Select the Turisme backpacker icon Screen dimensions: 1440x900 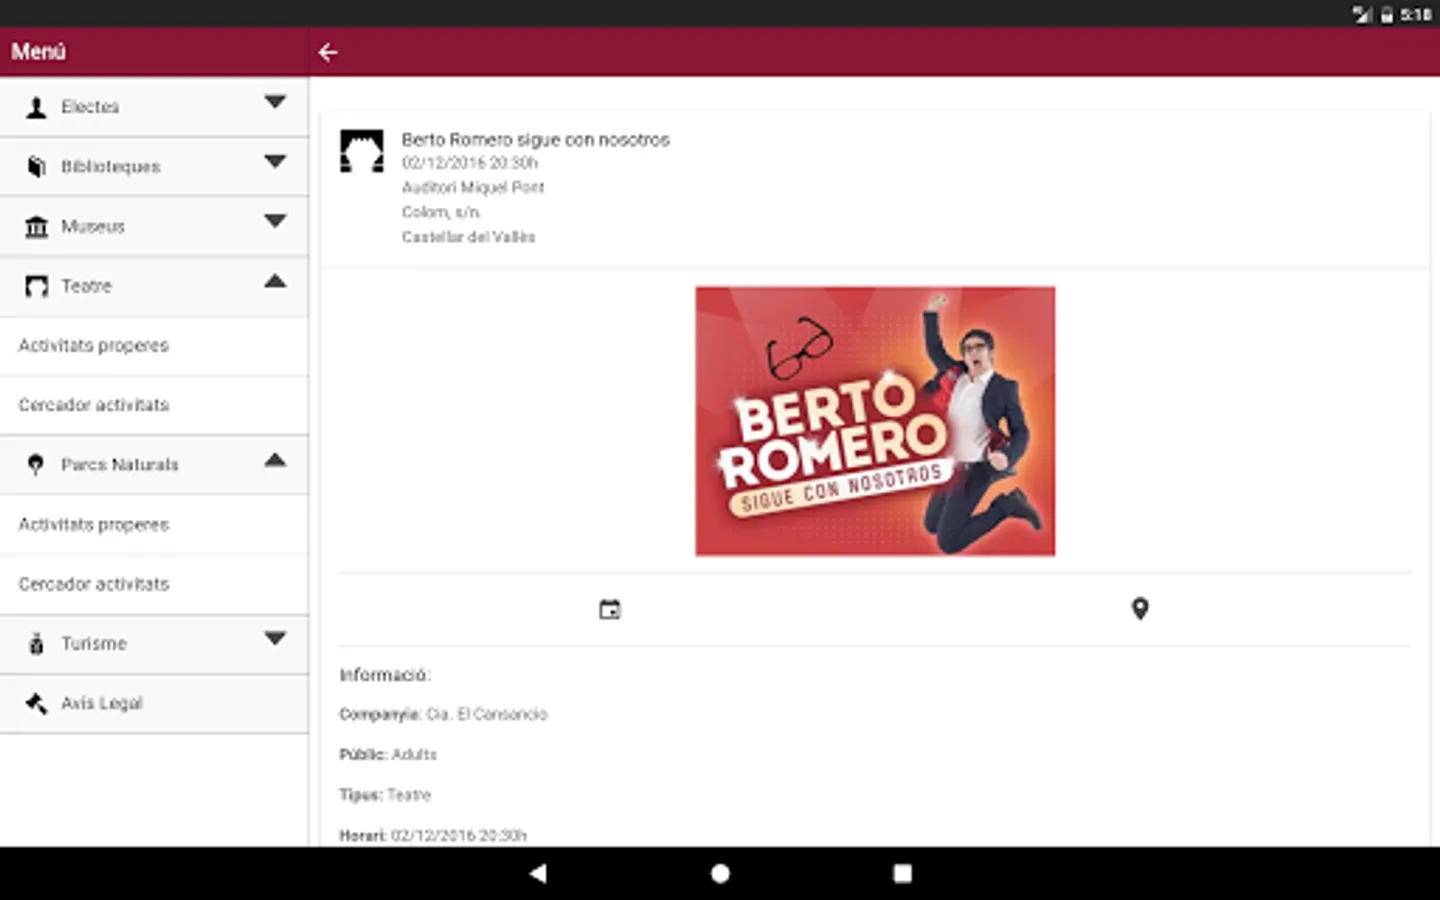(x=36, y=644)
